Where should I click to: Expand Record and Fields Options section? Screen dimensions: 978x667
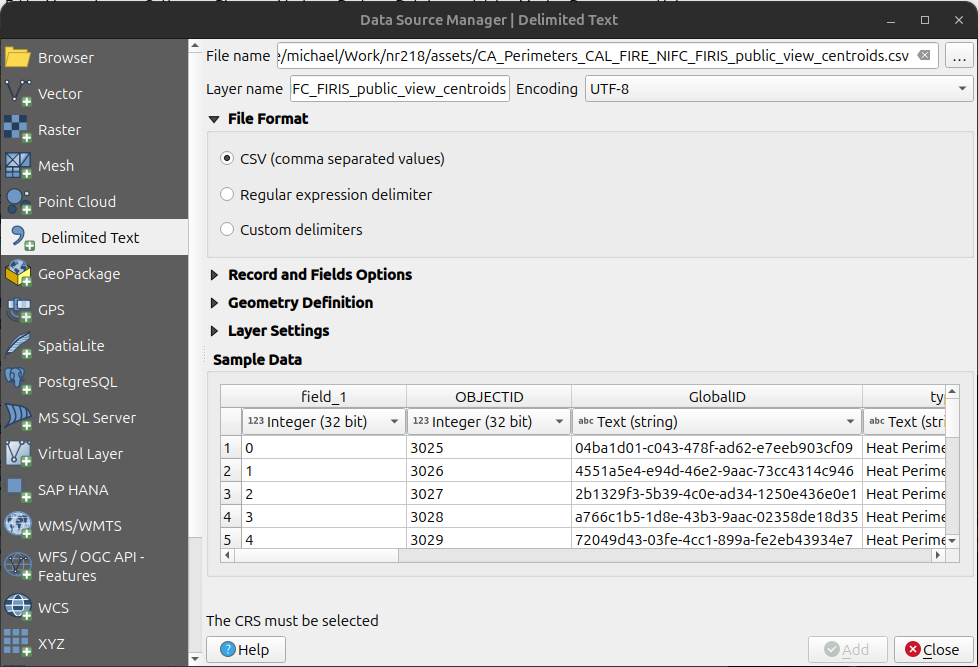point(319,275)
